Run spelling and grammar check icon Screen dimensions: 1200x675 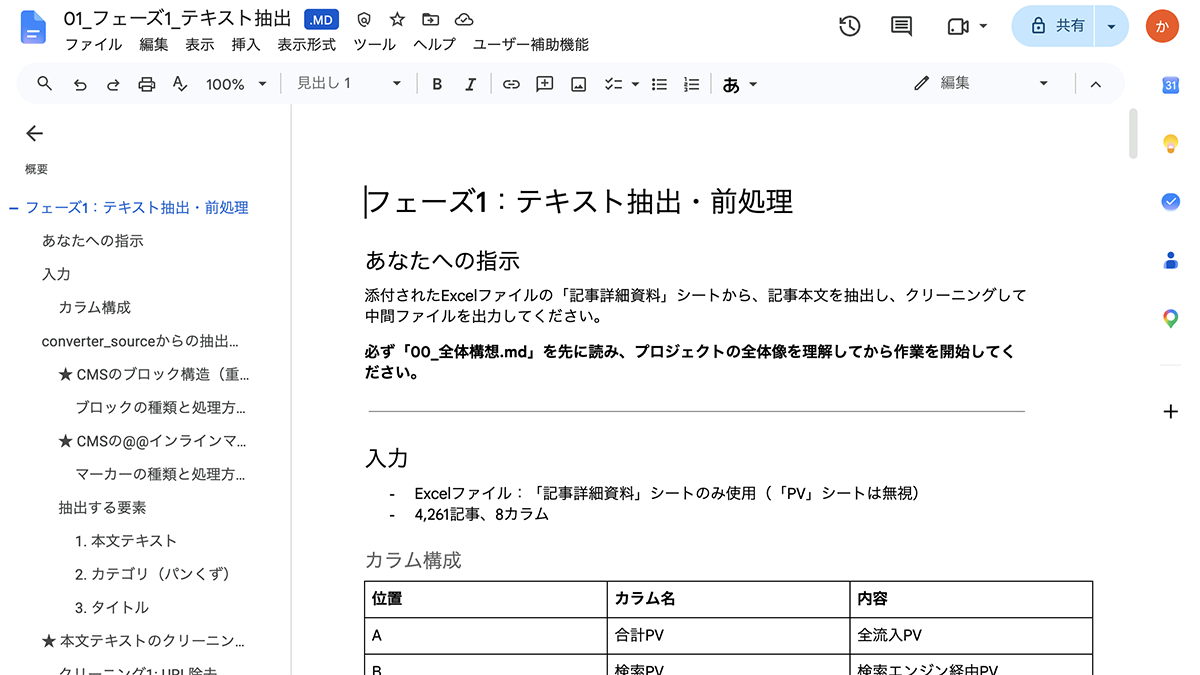(180, 84)
